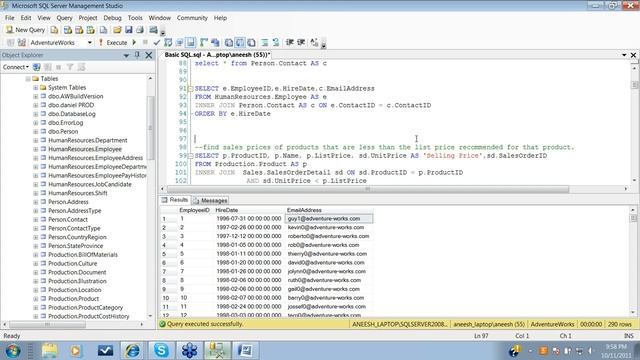The width and height of the screenshot is (640, 360).
Task: Open the Windows Start menu
Action: (x=13, y=351)
